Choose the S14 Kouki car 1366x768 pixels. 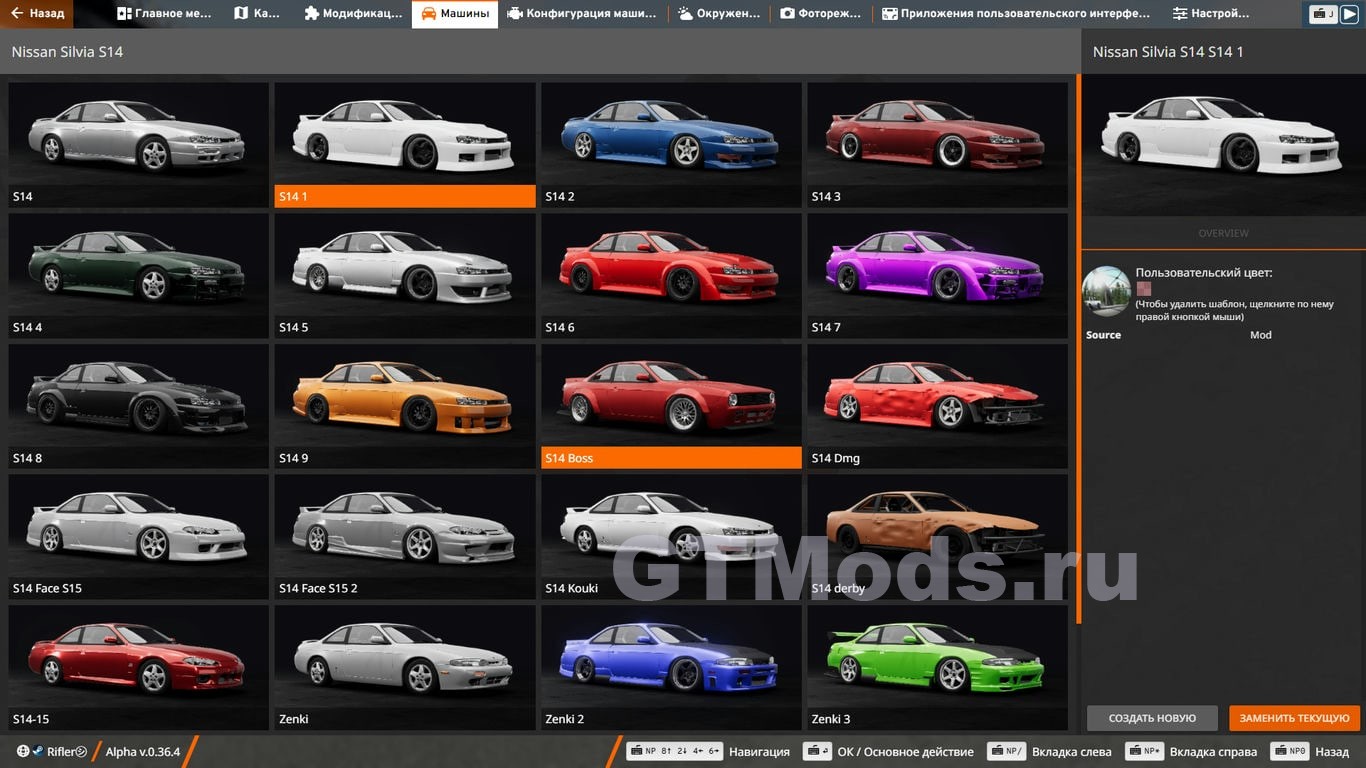tap(671, 536)
